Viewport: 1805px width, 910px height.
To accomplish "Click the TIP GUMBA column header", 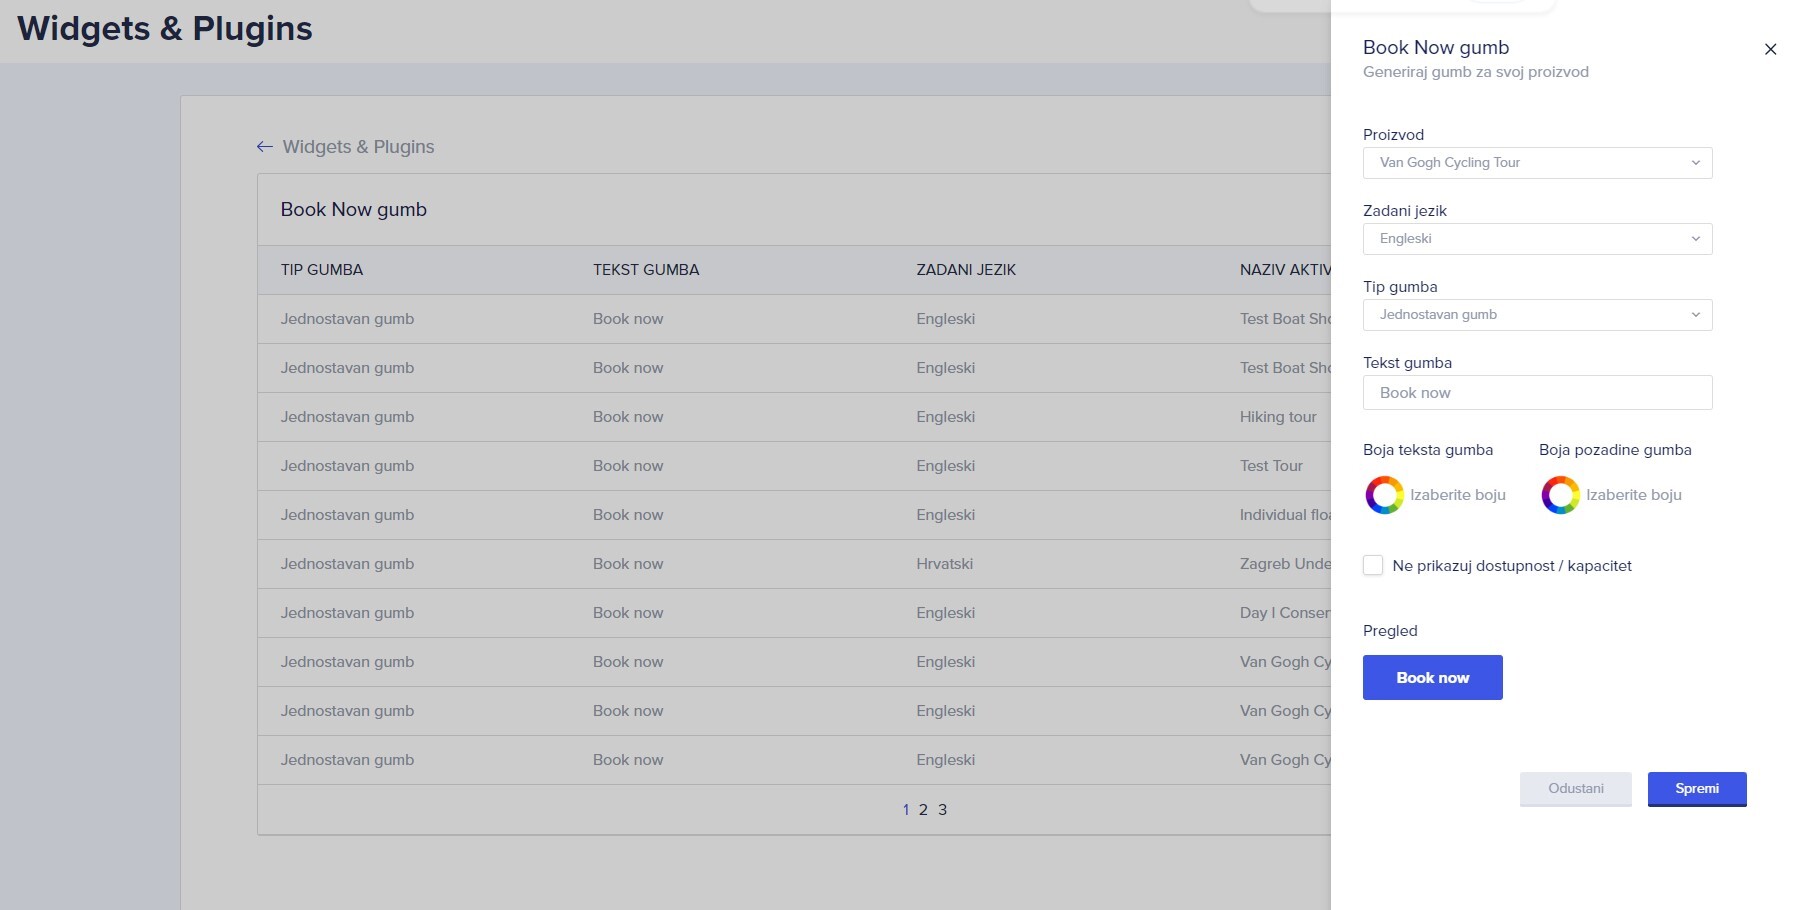I will point(322,270).
